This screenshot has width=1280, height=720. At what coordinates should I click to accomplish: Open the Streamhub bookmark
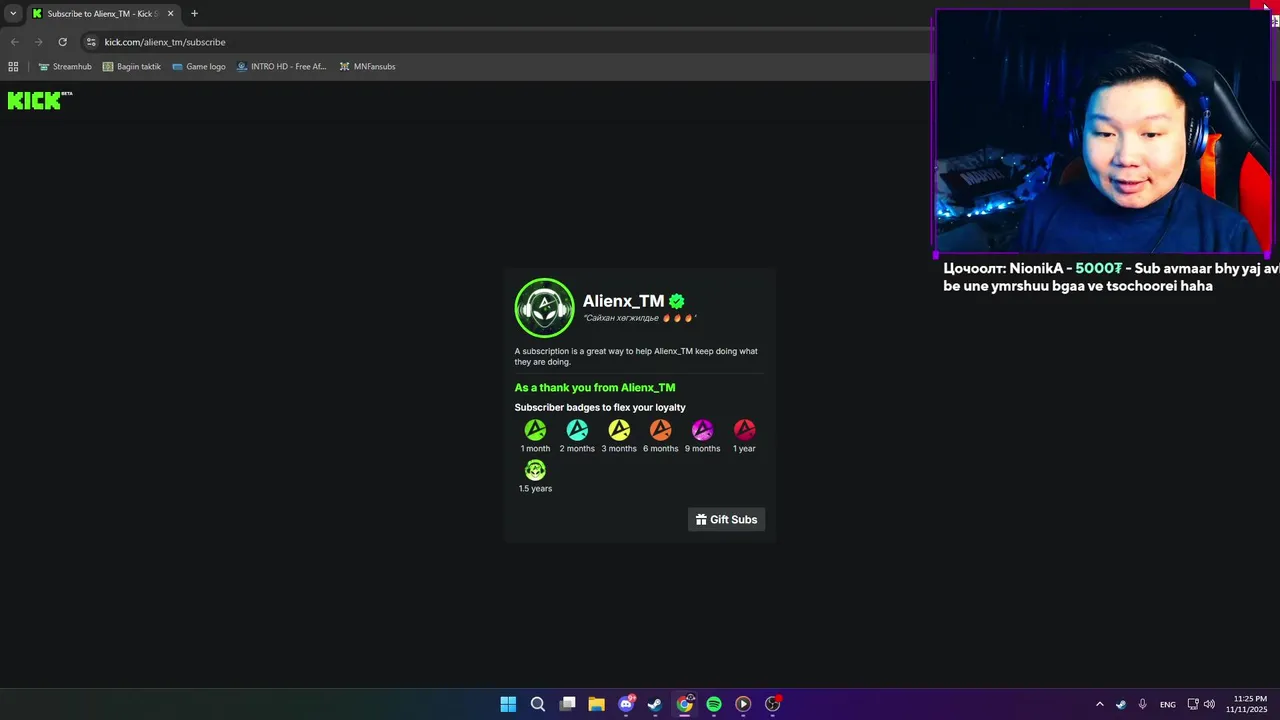[x=65, y=67]
